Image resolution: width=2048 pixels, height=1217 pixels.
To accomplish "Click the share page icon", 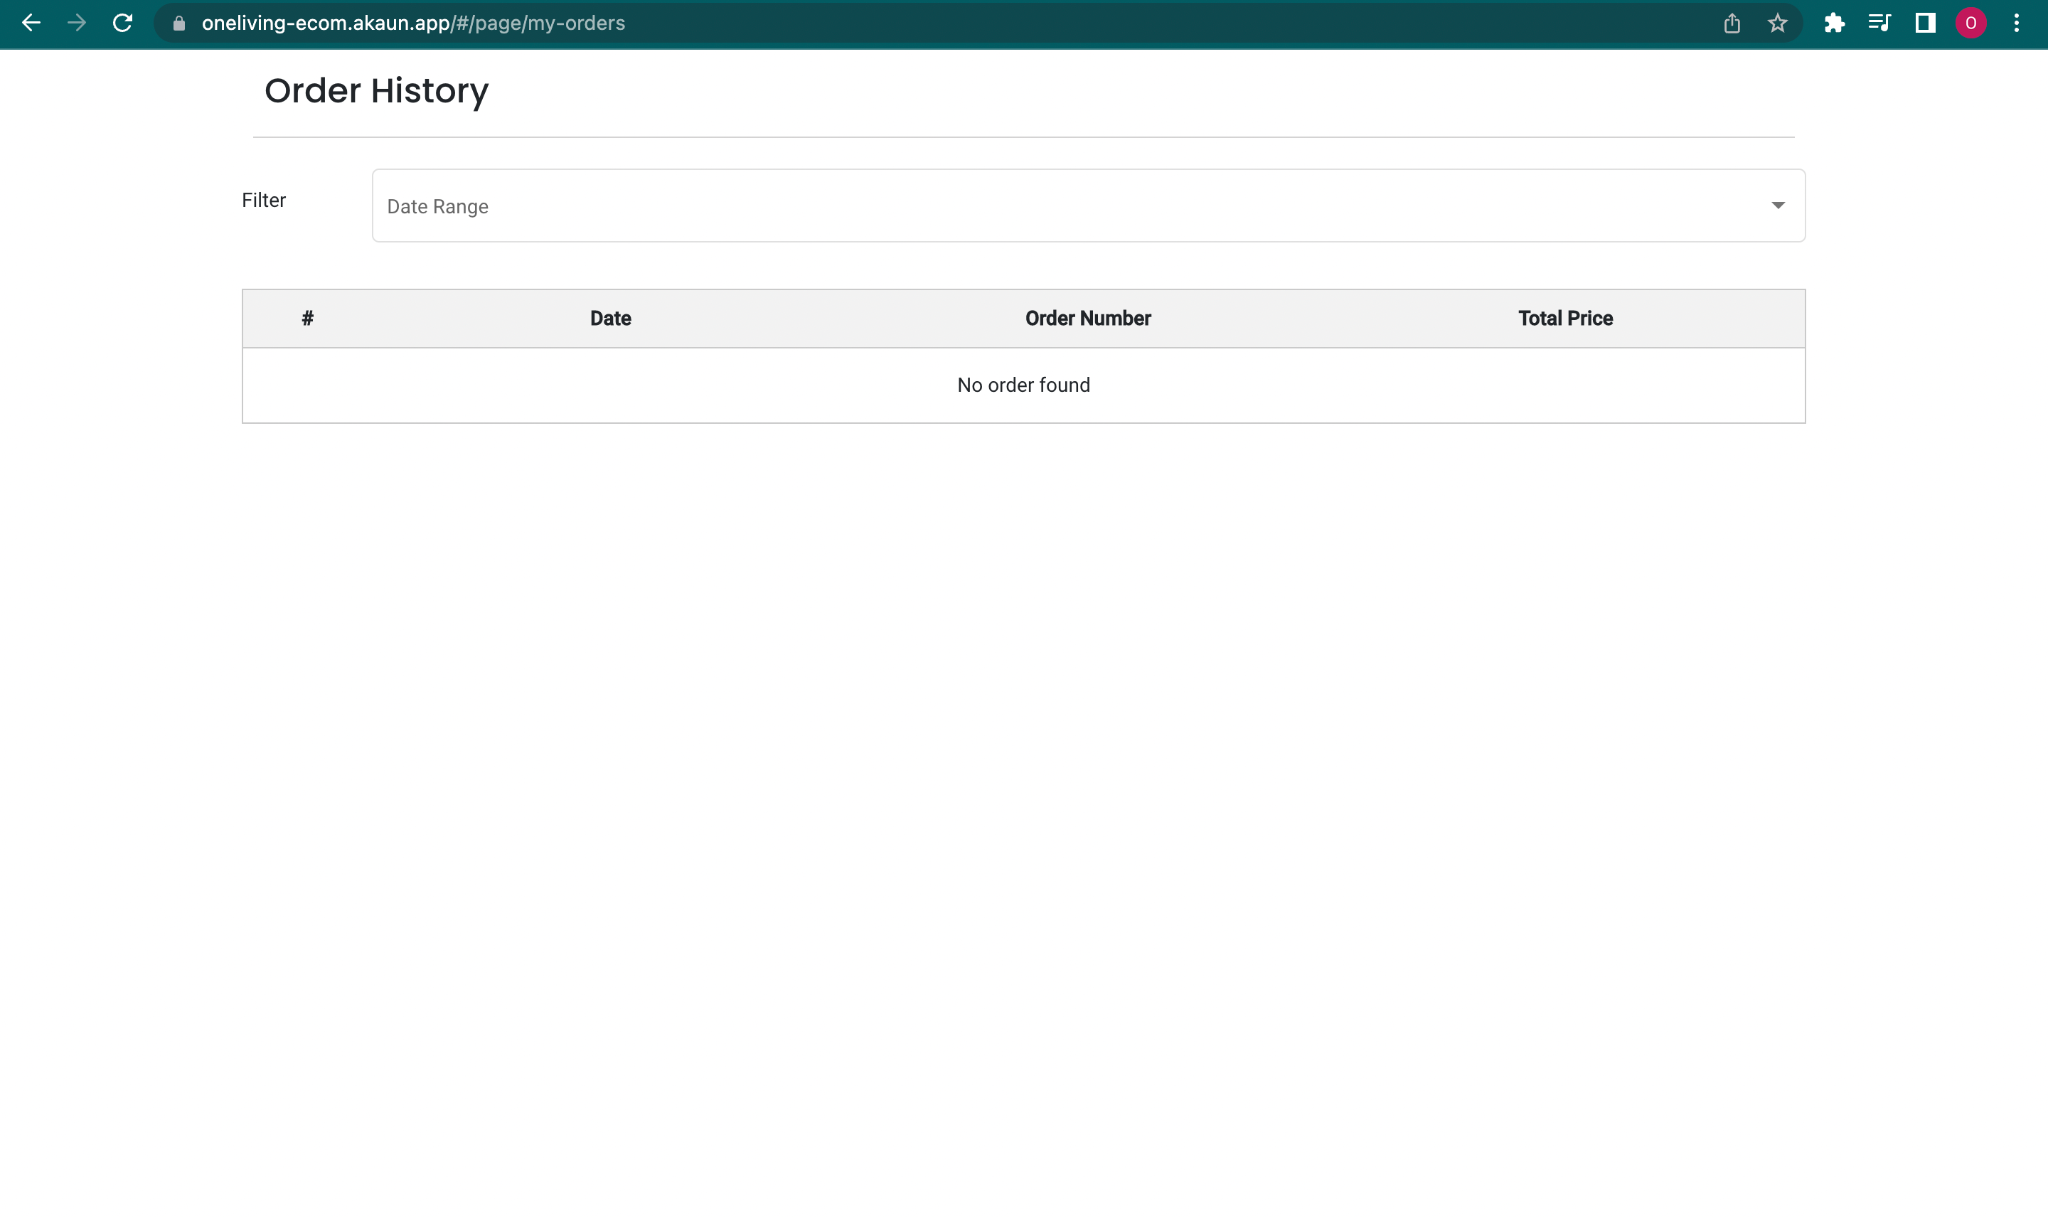I will coord(1732,23).
